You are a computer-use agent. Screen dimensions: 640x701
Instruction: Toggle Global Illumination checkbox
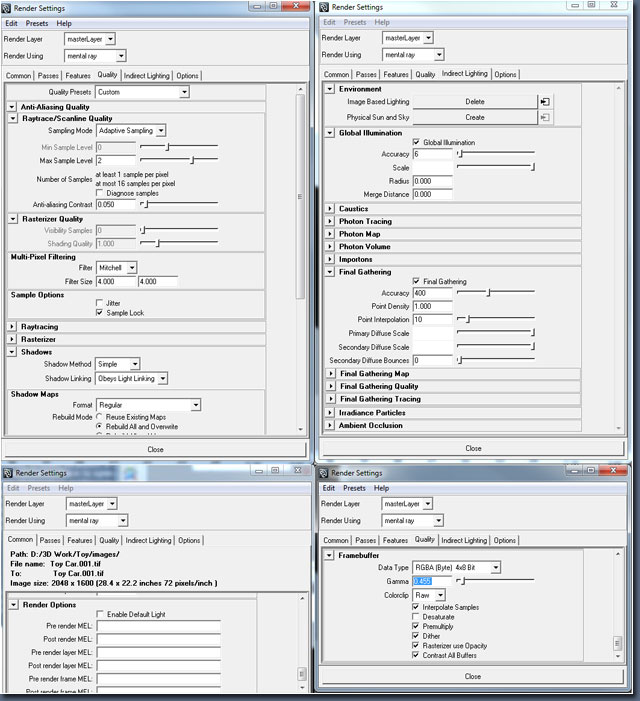pyautogui.click(x=416, y=142)
